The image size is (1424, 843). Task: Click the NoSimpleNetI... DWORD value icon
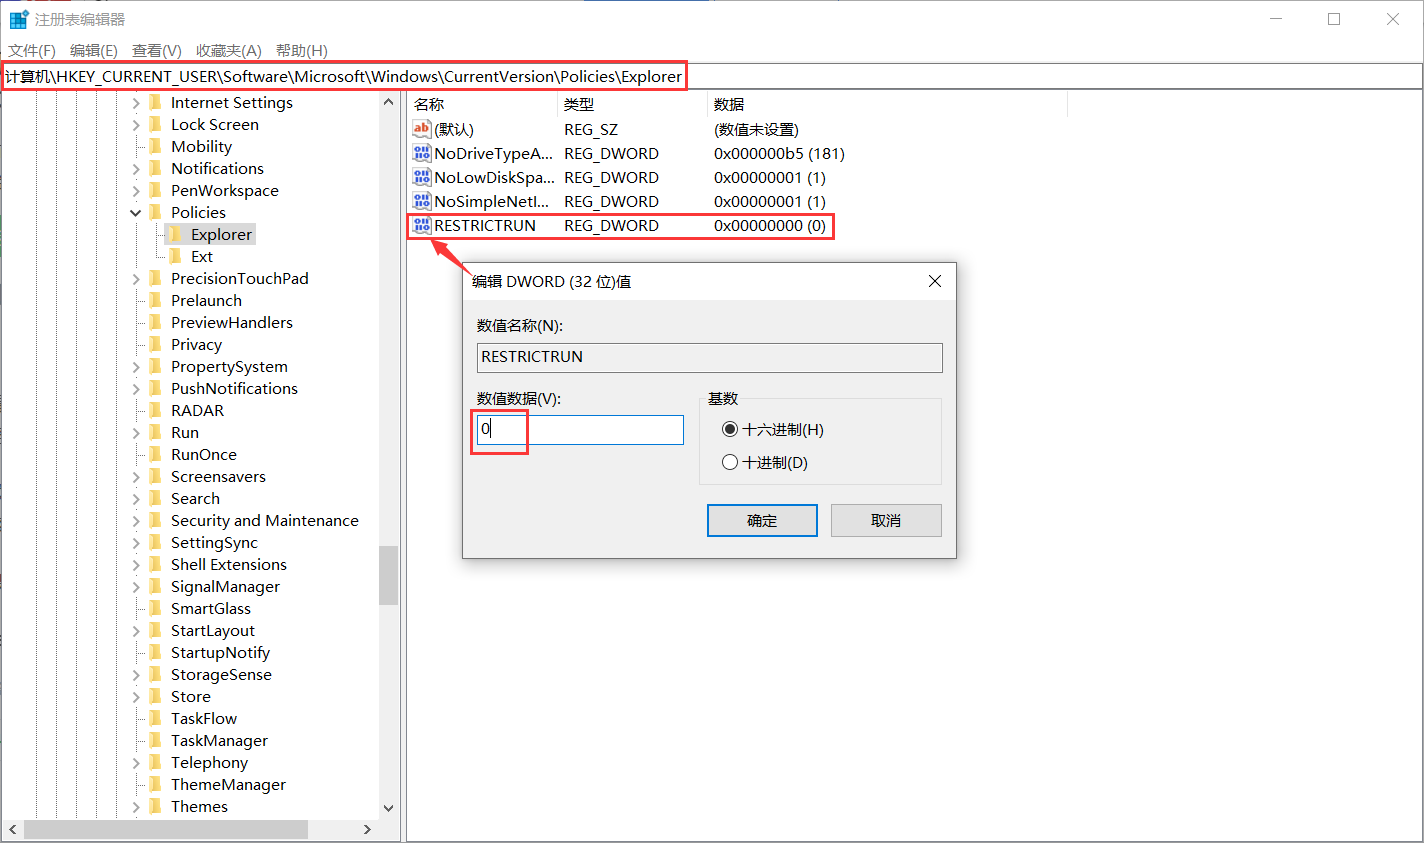(x=422, y=201)
